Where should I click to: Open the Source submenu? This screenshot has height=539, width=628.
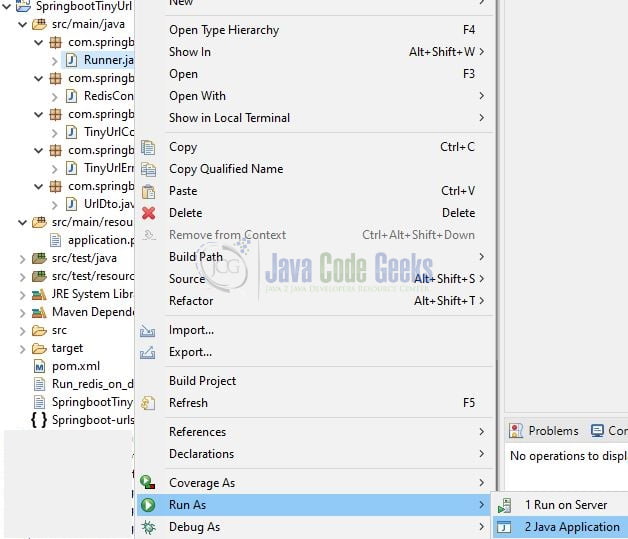pos(315,279)
